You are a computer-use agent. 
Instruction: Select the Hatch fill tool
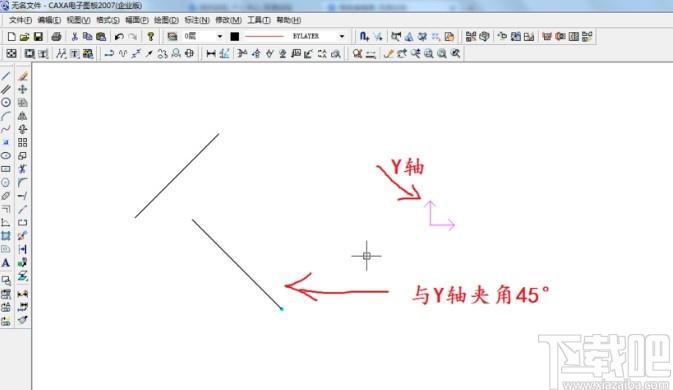point(6,236)
